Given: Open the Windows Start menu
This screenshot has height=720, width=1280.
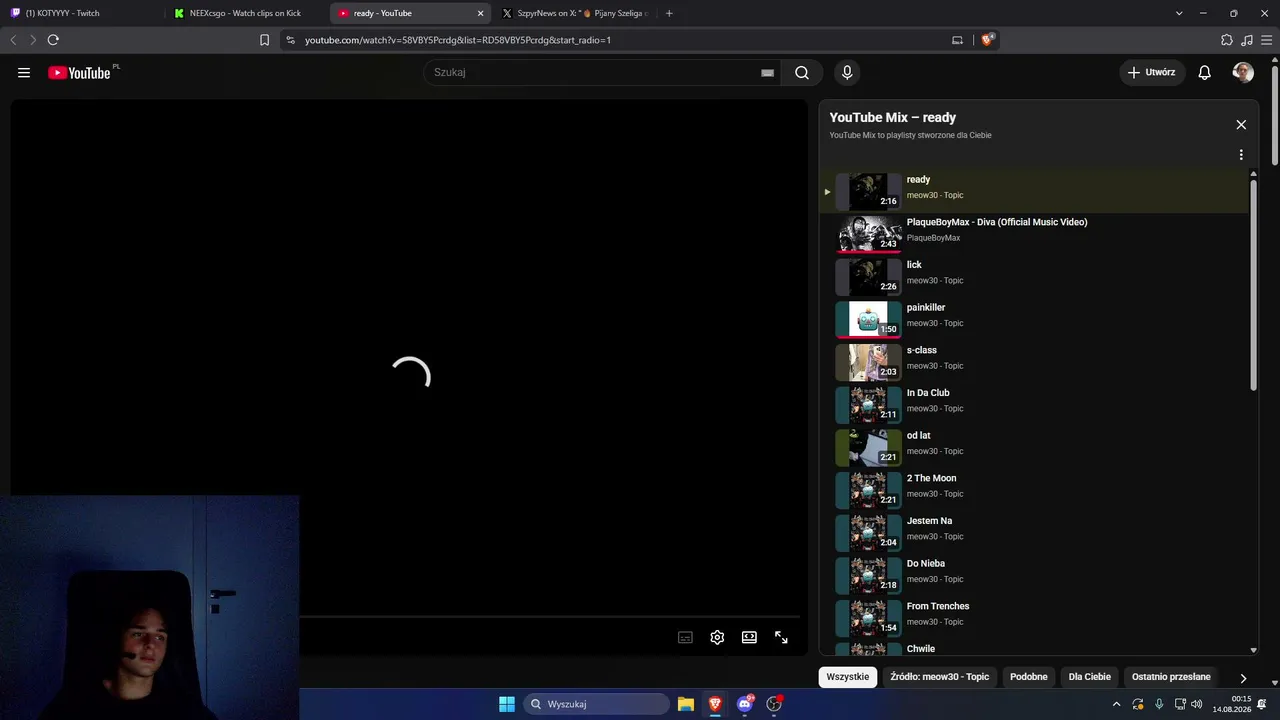Looking at the screenshot, I should click(x=507, y=704).
